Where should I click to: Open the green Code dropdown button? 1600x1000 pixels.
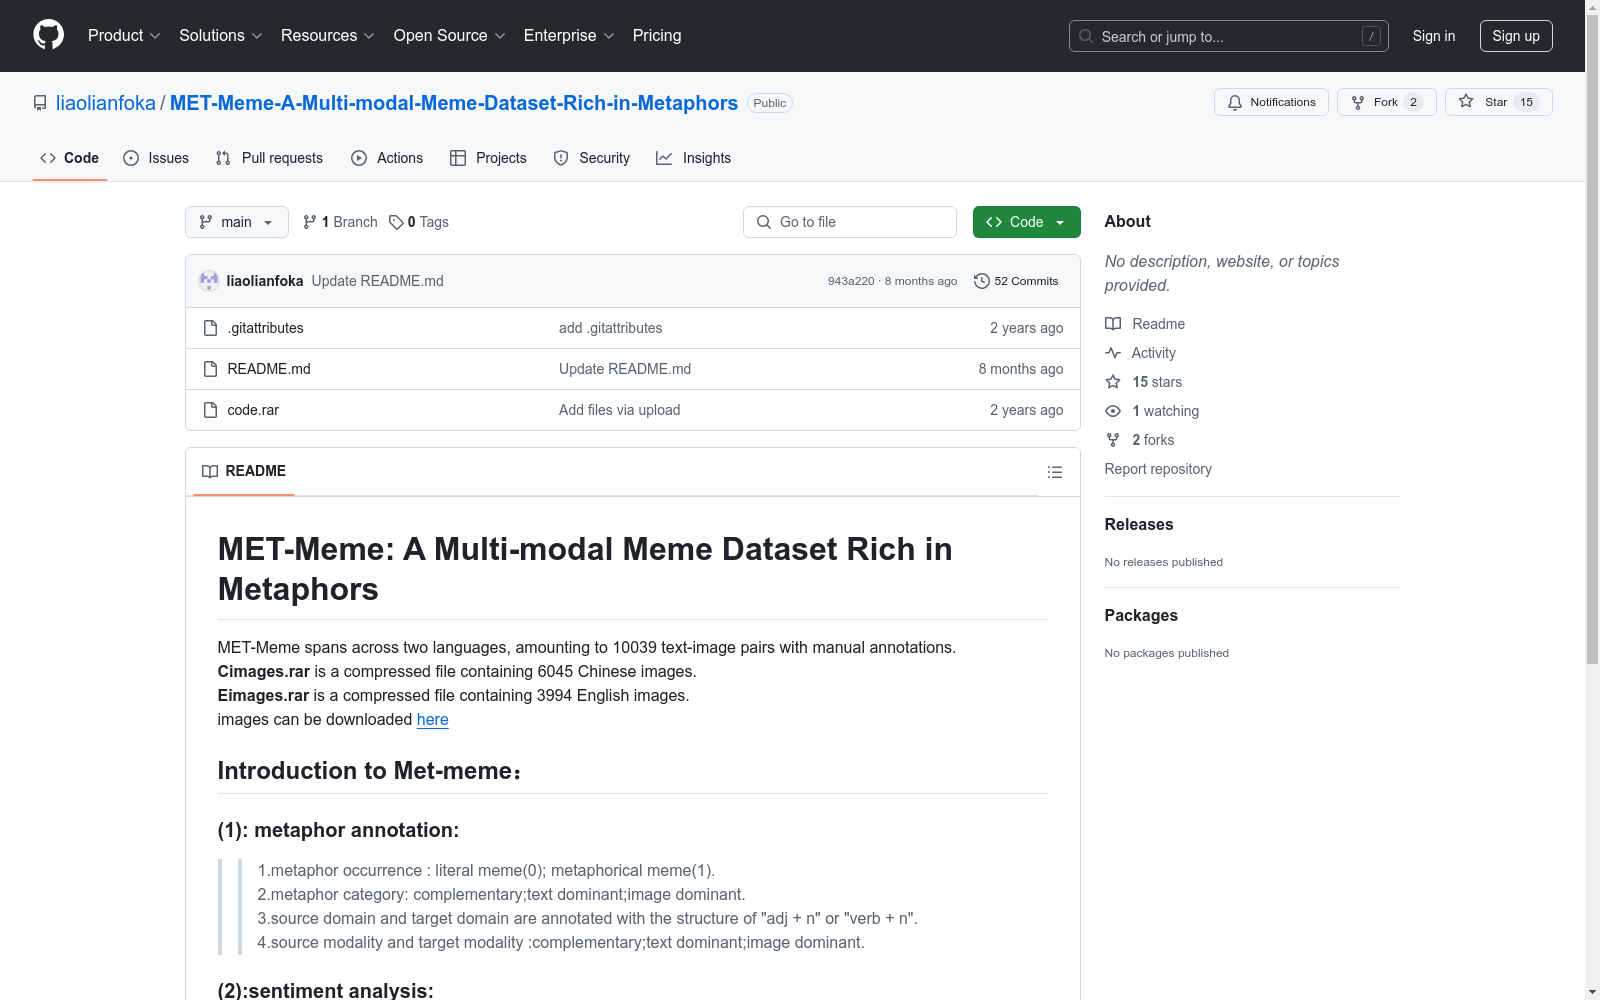coord(1026,222)
